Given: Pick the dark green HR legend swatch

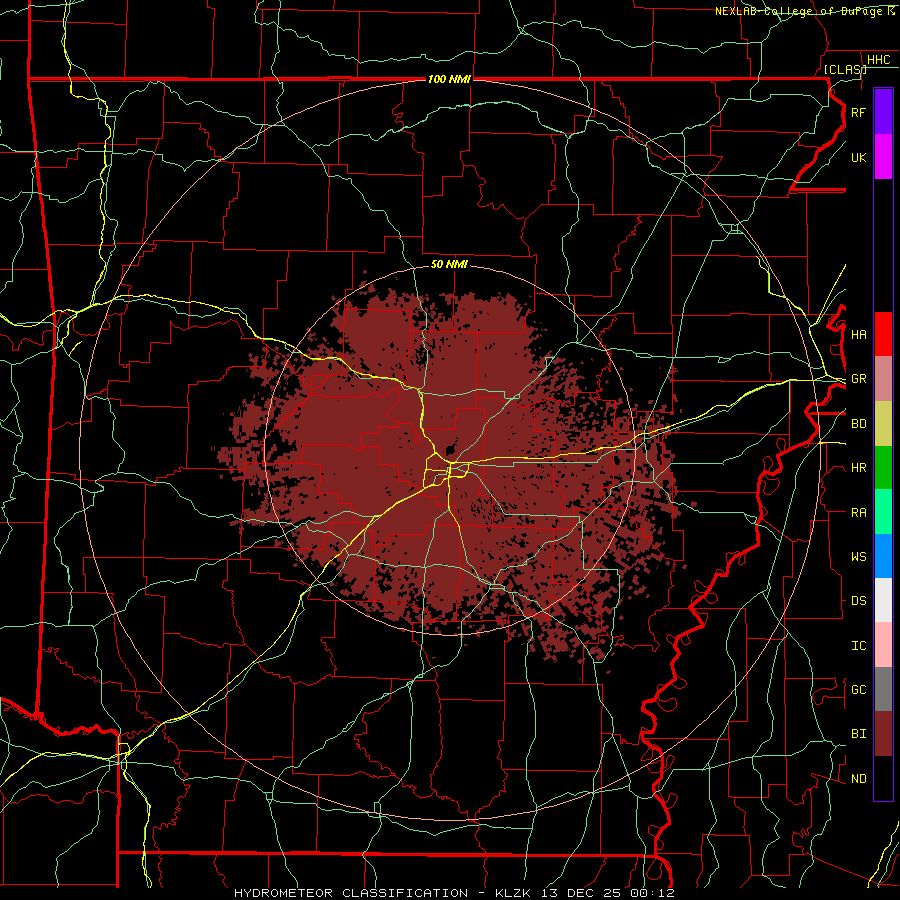Looking at the screenshot, I should tap(883, 468).
